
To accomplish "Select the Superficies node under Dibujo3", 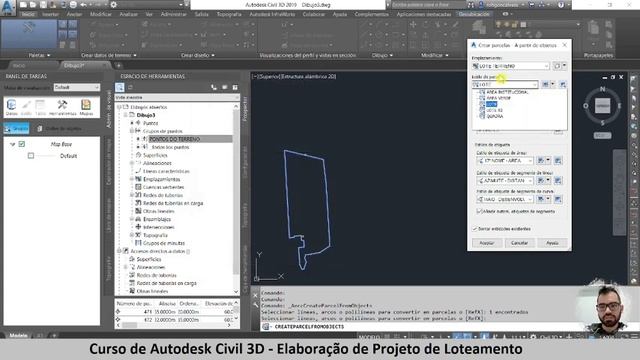I will [155, 155].
